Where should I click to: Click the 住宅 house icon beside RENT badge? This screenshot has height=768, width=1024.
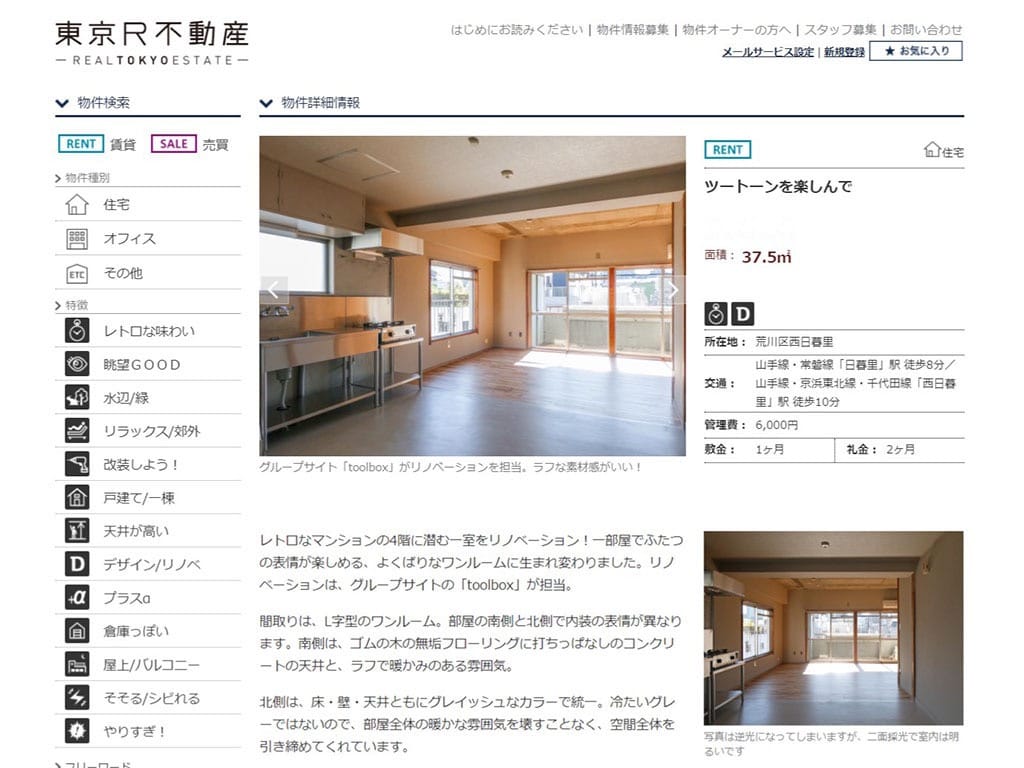pyautogui.click(x=932, y=150)
